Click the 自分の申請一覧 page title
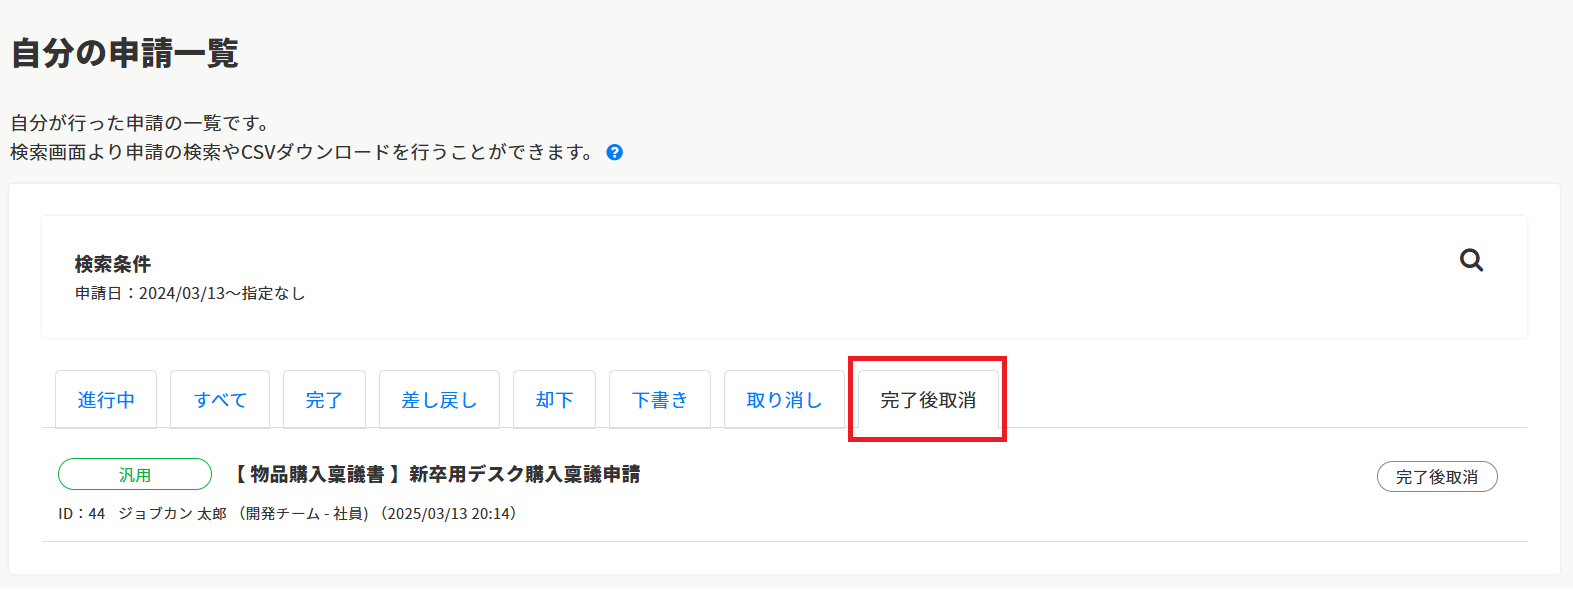Image resolution: width=1573 pixels, height=615 pixels. 125,53
